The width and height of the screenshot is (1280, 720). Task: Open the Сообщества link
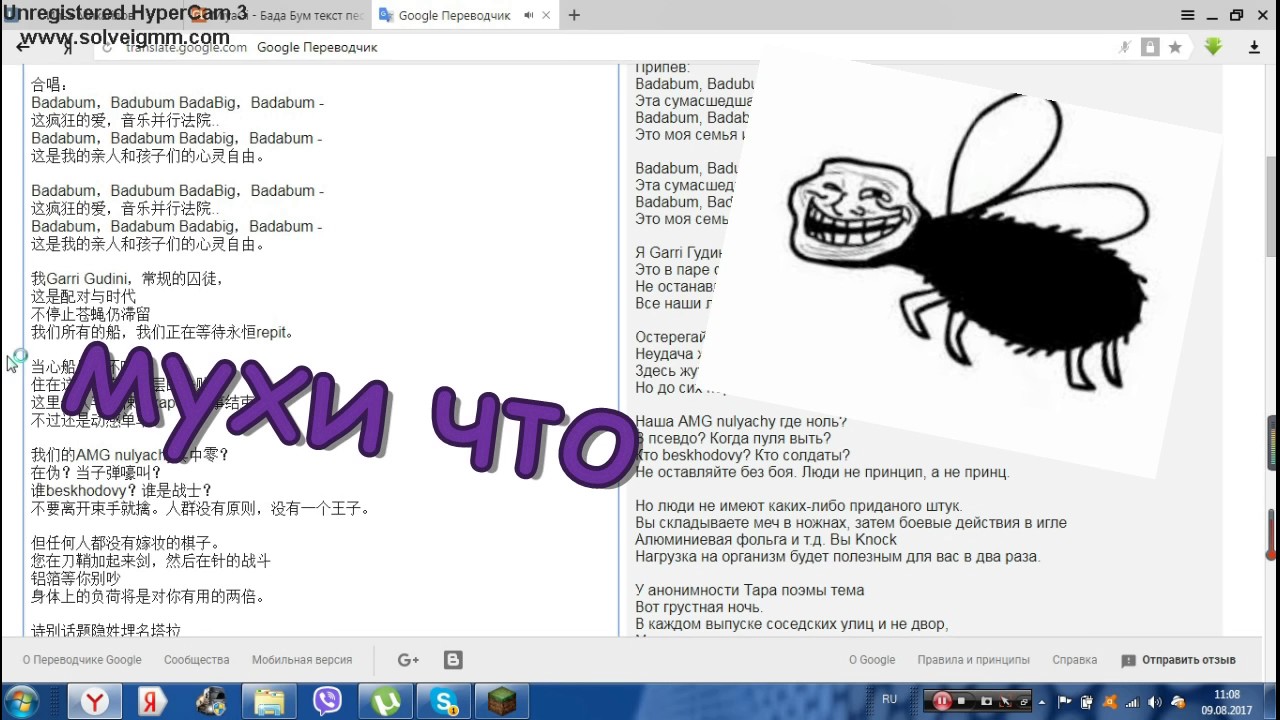[x=197, y=660]
